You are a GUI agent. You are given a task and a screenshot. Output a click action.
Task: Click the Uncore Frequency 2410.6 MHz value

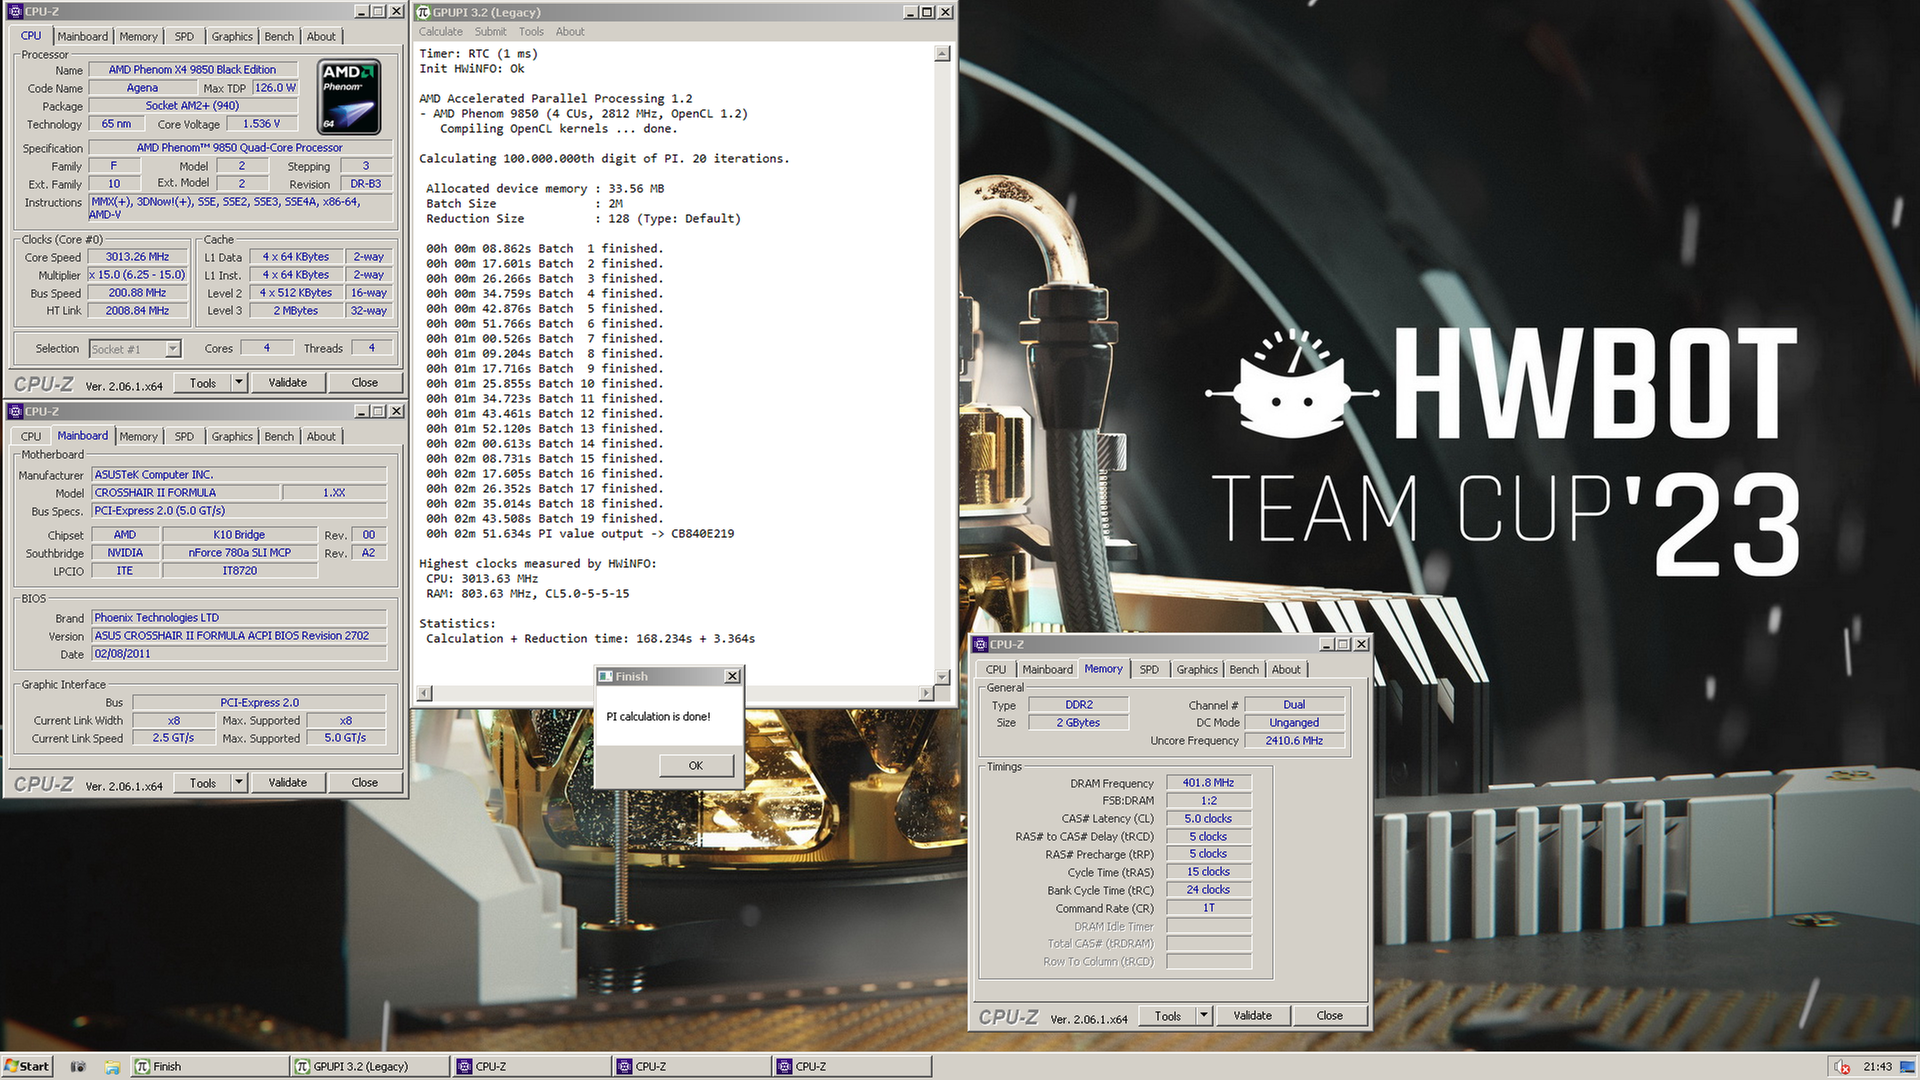(1294, 741)
